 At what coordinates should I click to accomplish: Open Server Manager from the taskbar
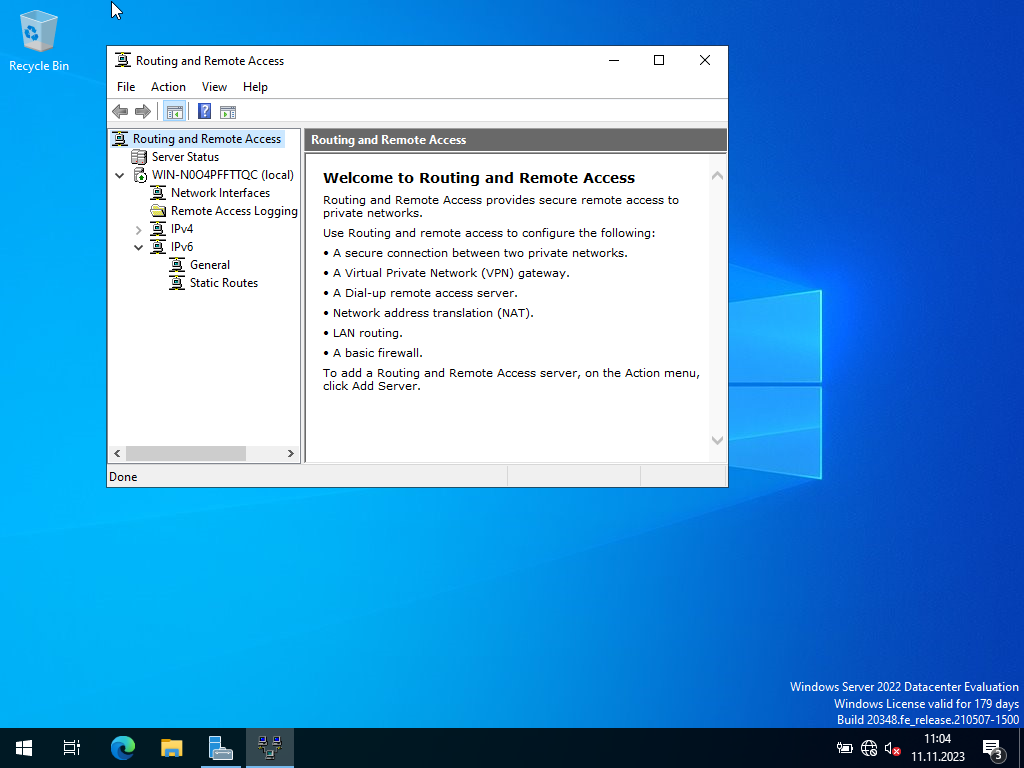click(x=221, y=748)
